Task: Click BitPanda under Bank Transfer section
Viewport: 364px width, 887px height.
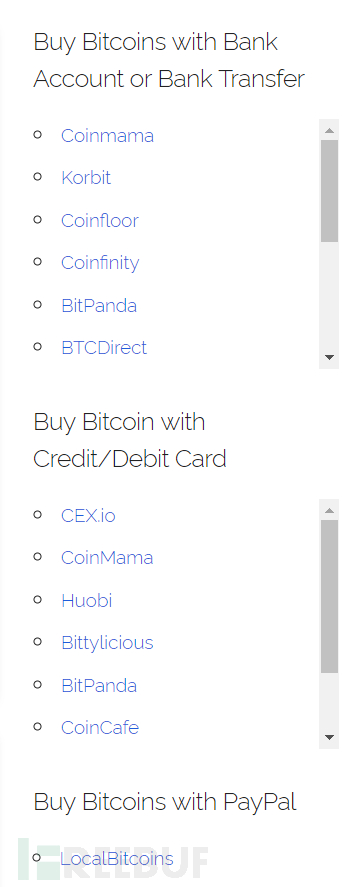Action: [99, 305]
